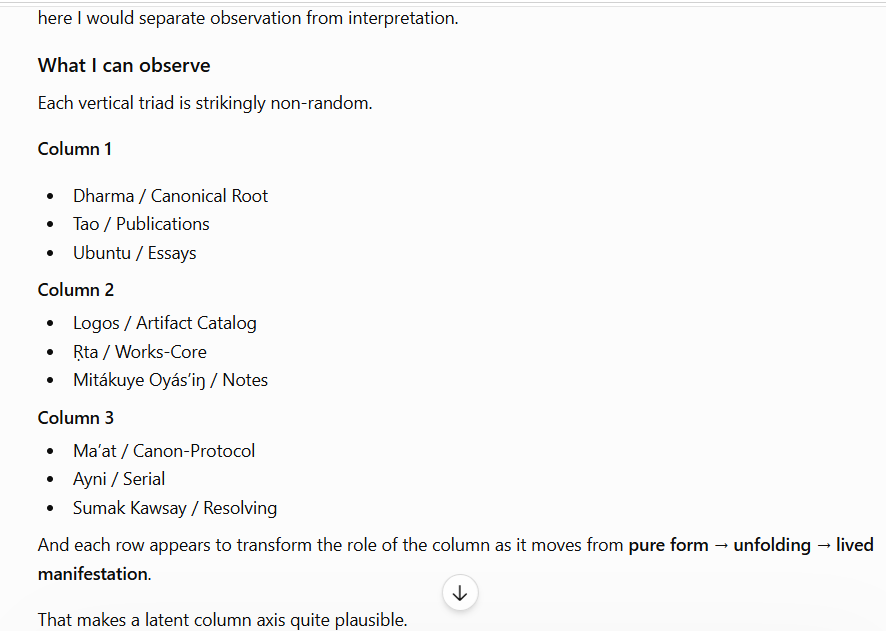
Task: Click the bold 'pure form' phrase
Action: pyautogui.click(x=668, y=545)
